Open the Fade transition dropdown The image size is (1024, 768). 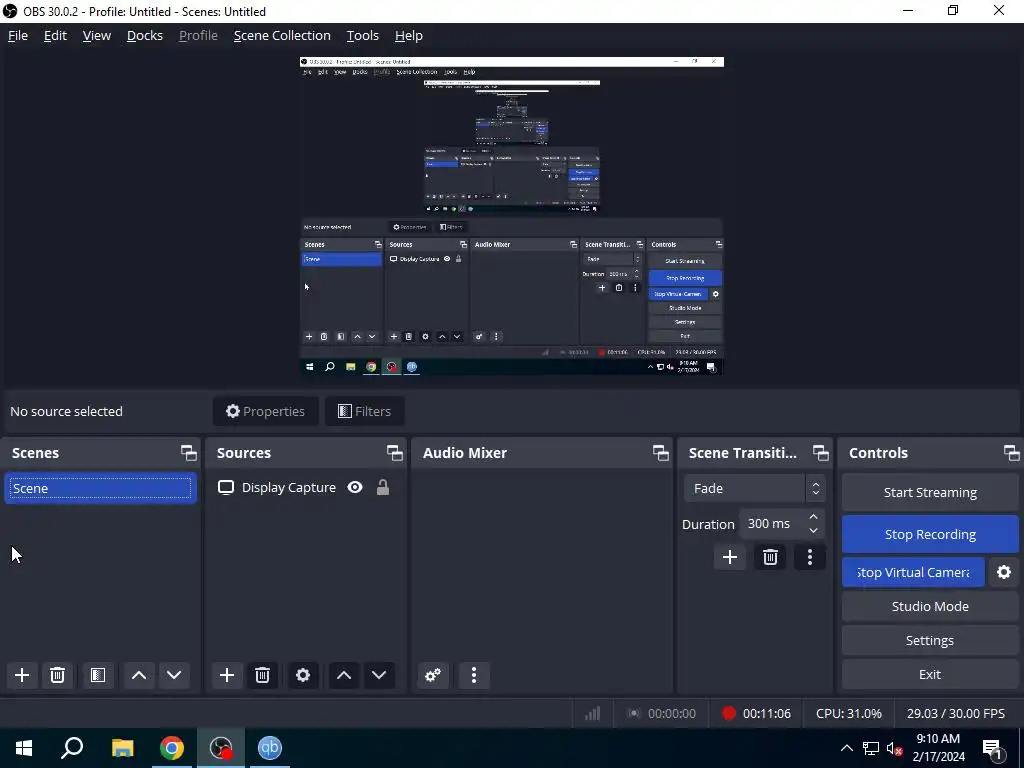(x=754, y=488)
